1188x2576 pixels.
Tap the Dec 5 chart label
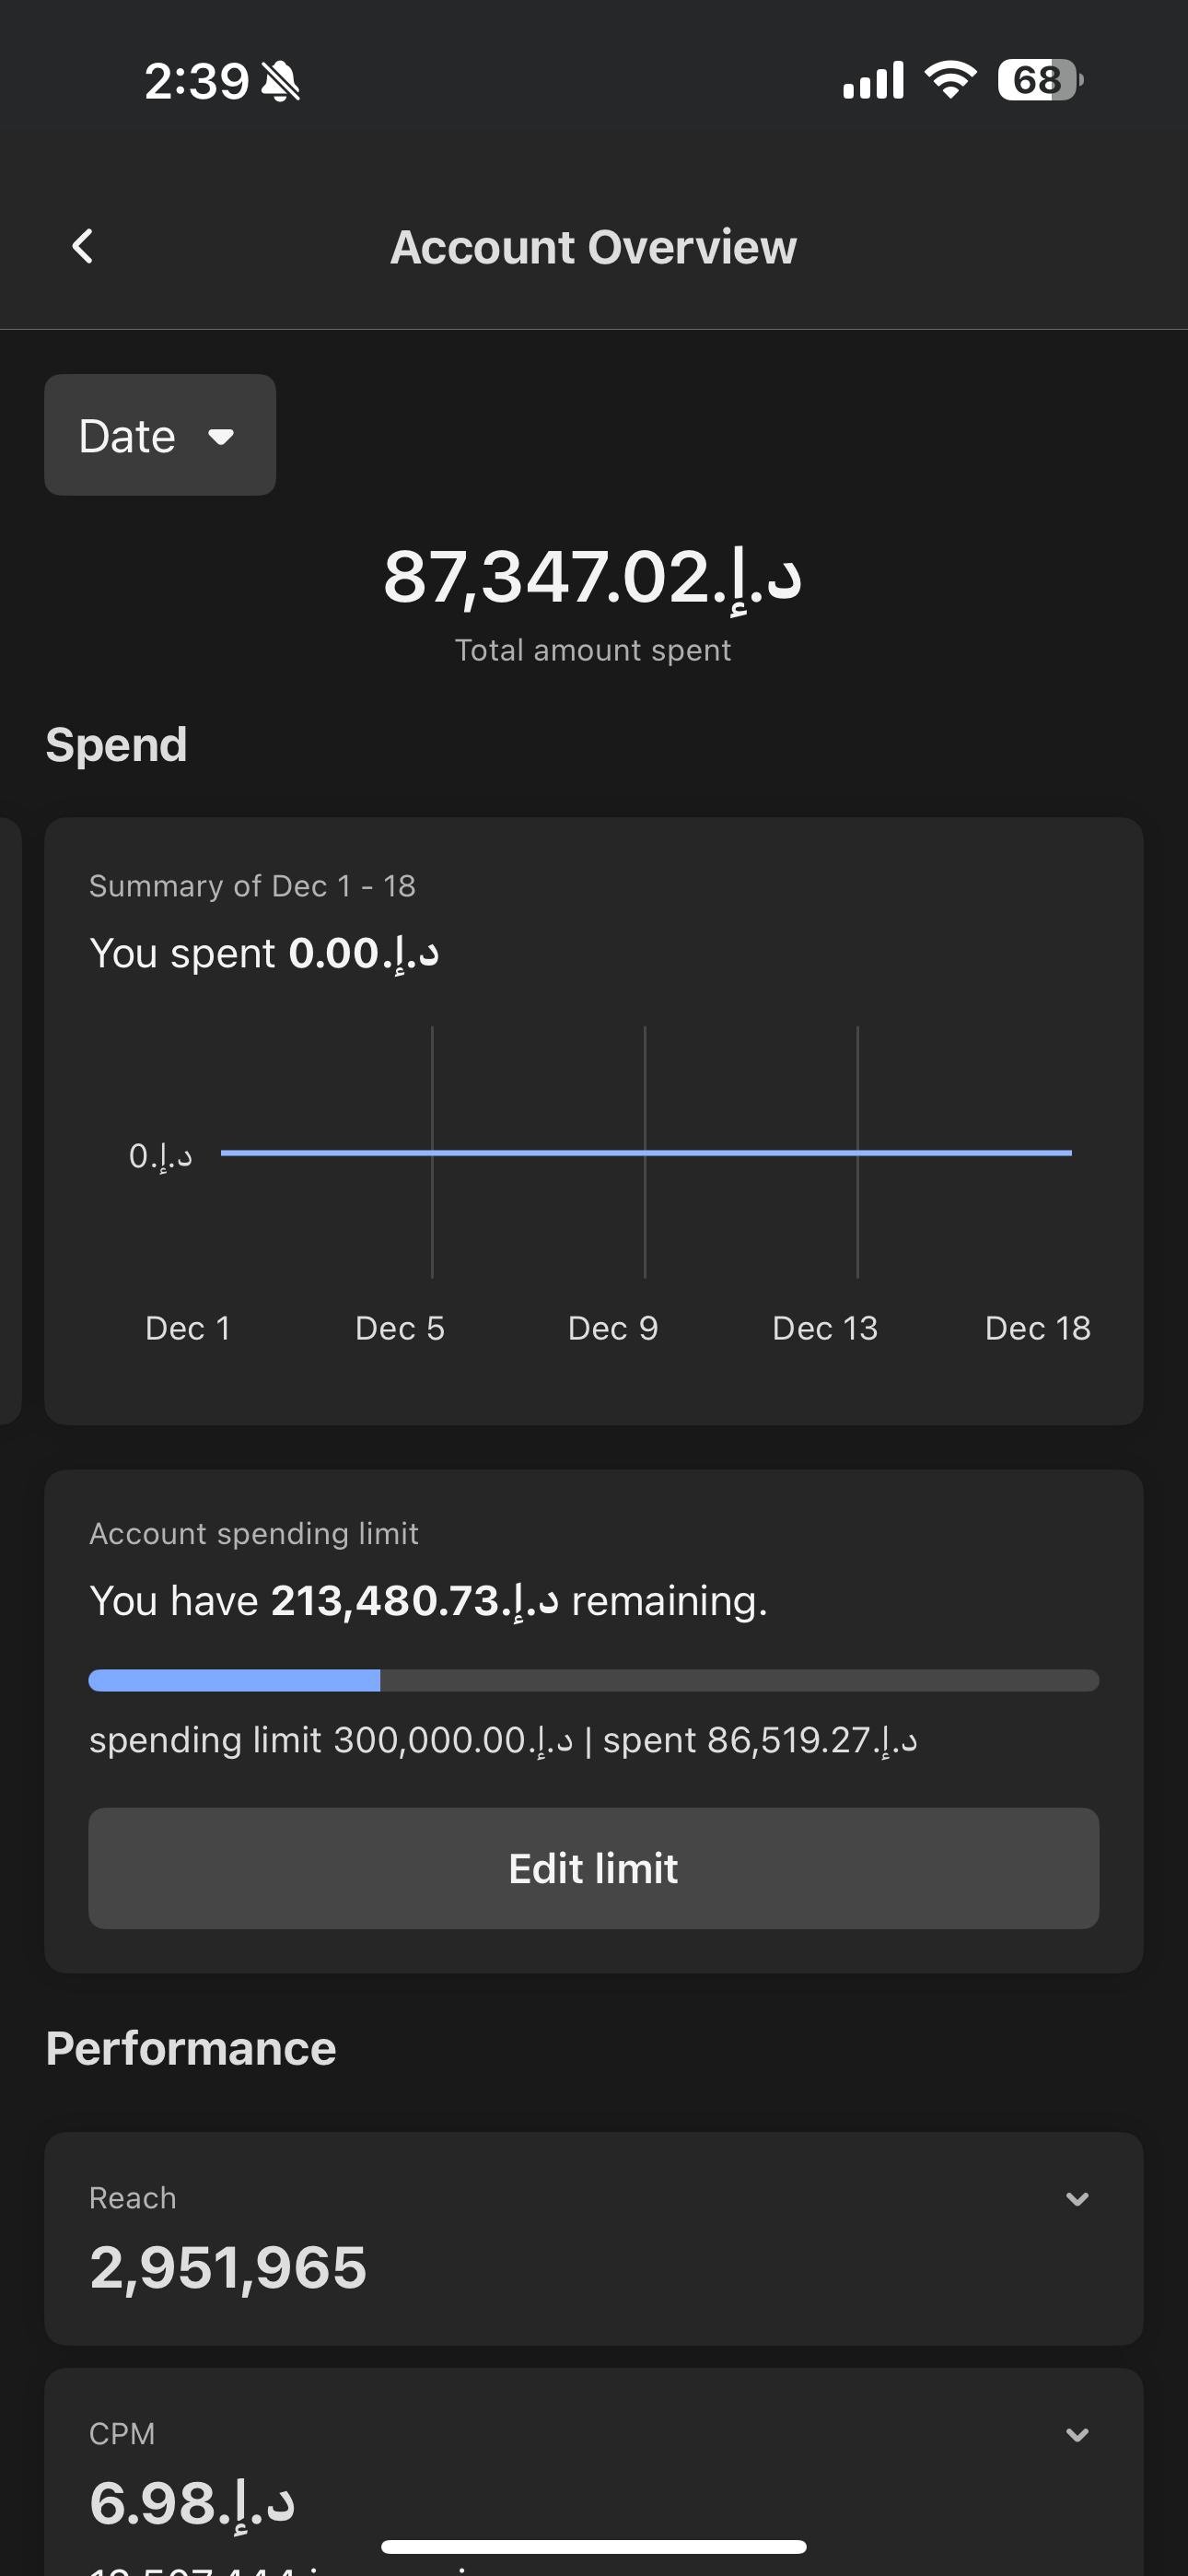(400, 1328)
